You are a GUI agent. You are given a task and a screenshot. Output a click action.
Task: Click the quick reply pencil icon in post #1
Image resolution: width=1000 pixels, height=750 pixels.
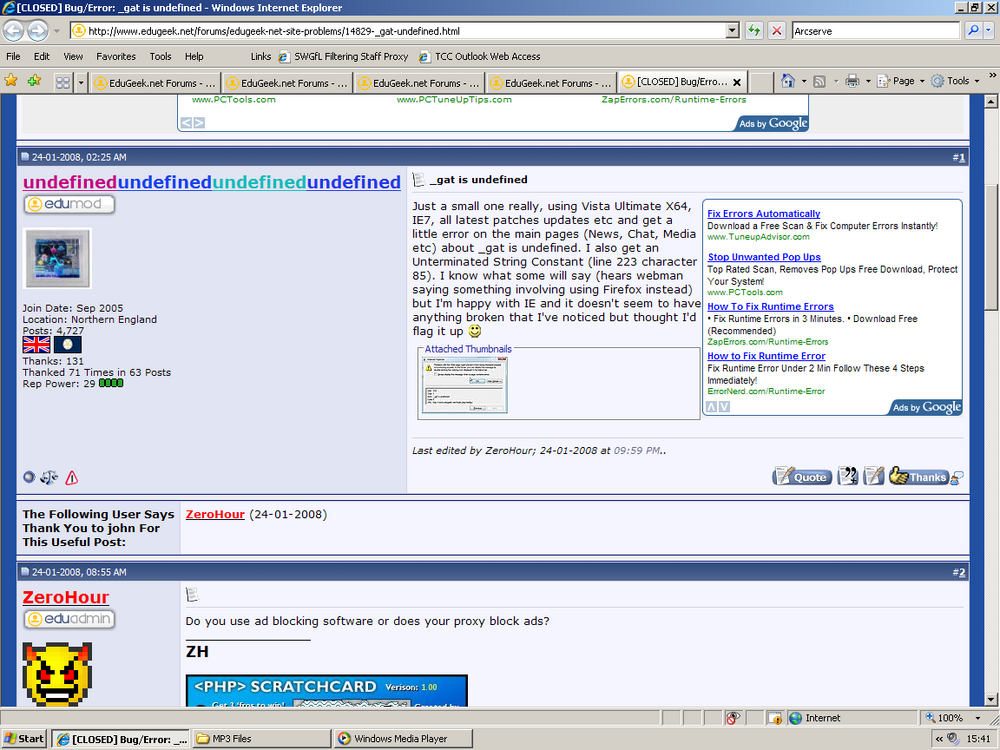tap(874, 476)
